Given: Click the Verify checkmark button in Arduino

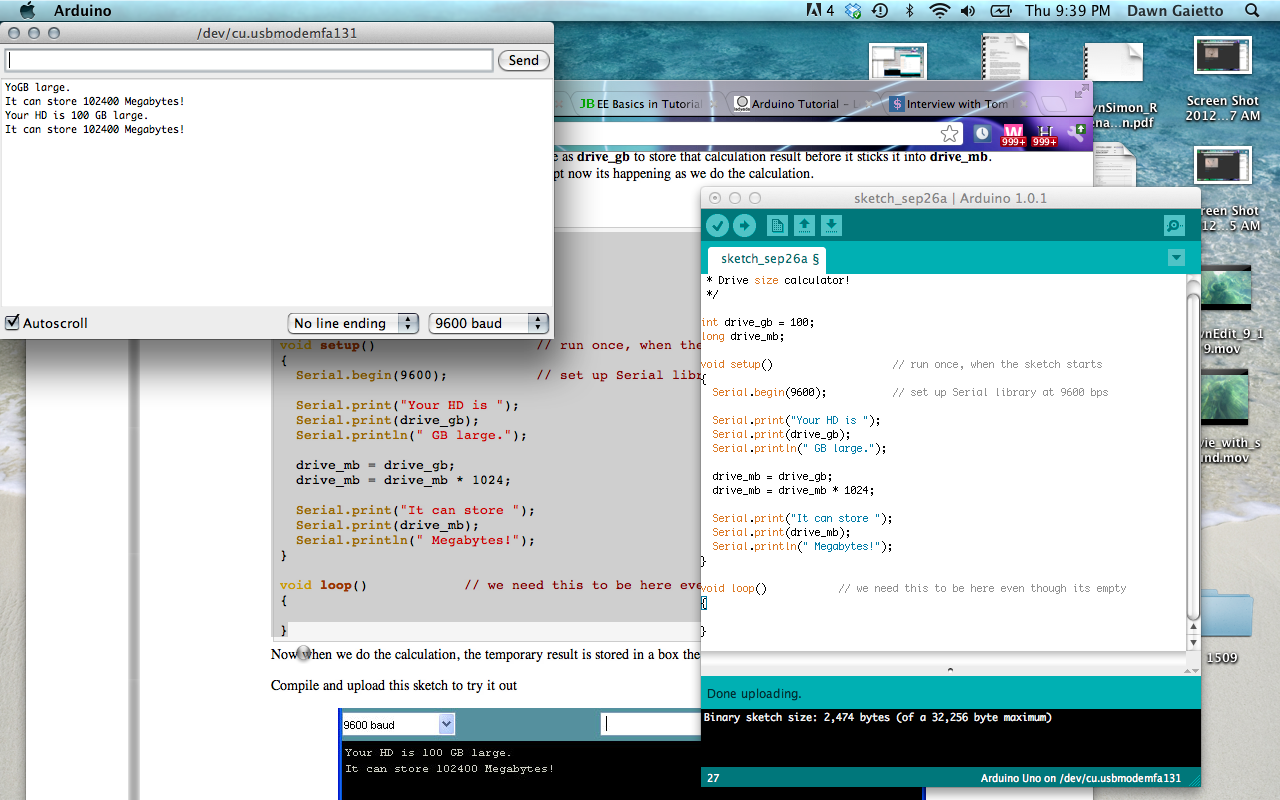Looking at the screenshot, I should point(717,226).
